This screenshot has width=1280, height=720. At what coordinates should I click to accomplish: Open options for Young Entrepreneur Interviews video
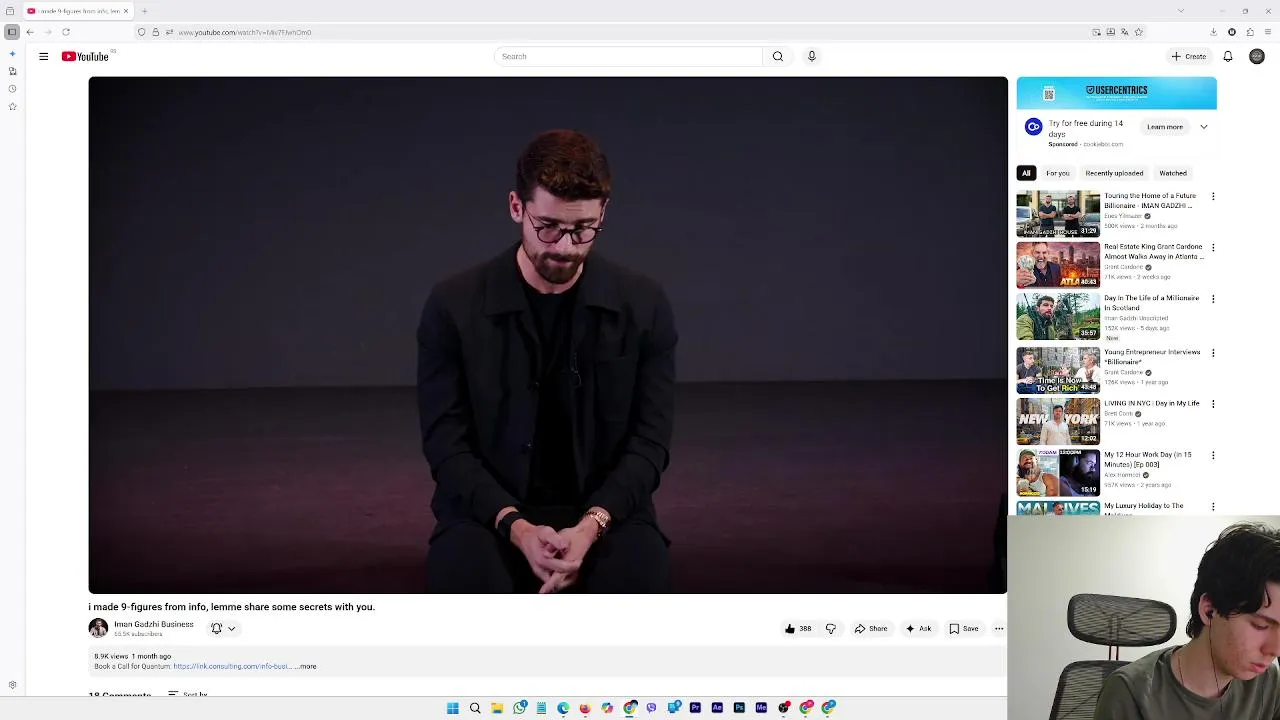[1213, 353]
